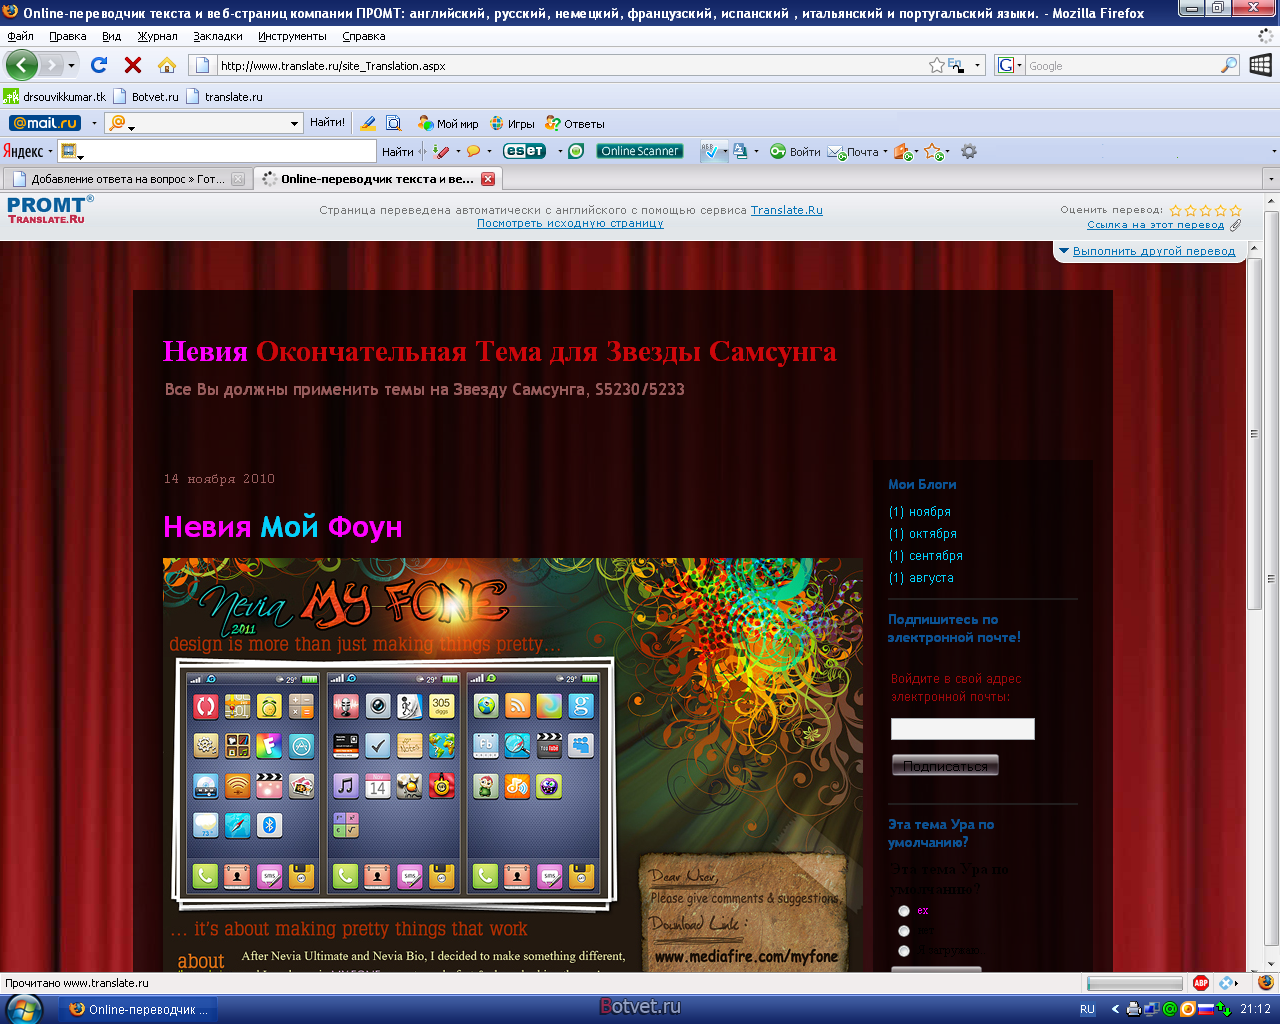Reload the page with the blue Refresh icon

[99, 65]
